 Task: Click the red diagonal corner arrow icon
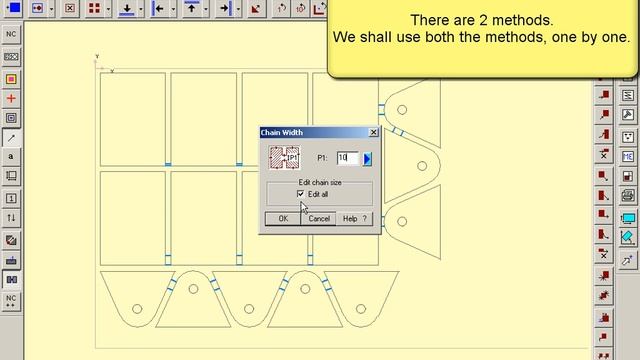pyautogui.click(x=256, y=8)
